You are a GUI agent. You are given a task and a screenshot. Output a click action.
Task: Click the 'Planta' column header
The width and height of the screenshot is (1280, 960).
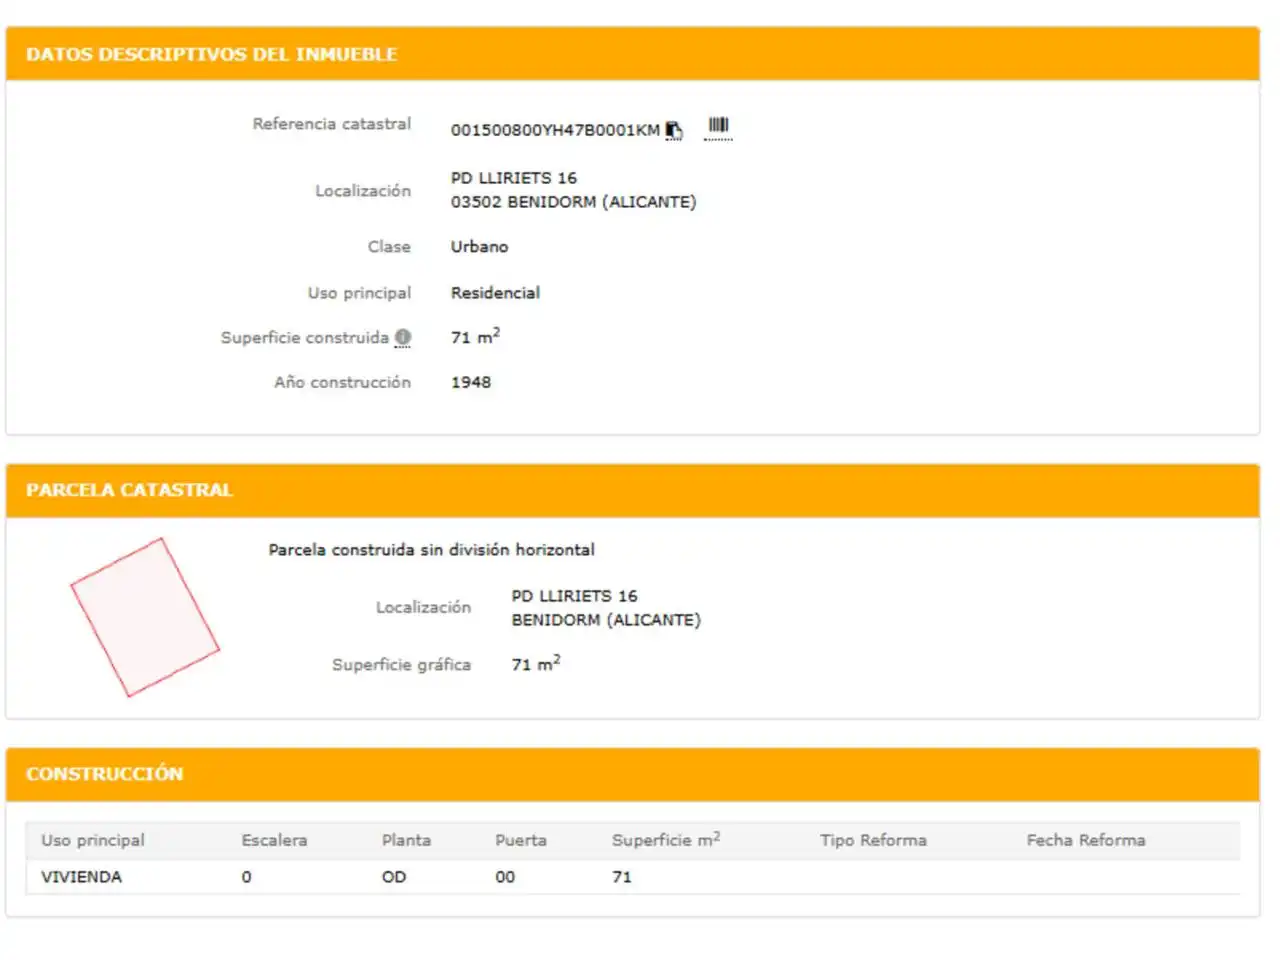point(406,841)
